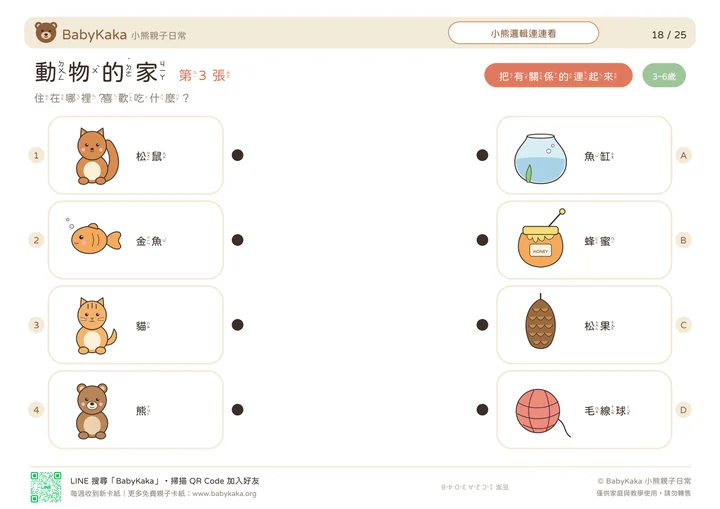Select the orange cat image

pos(96,326)
